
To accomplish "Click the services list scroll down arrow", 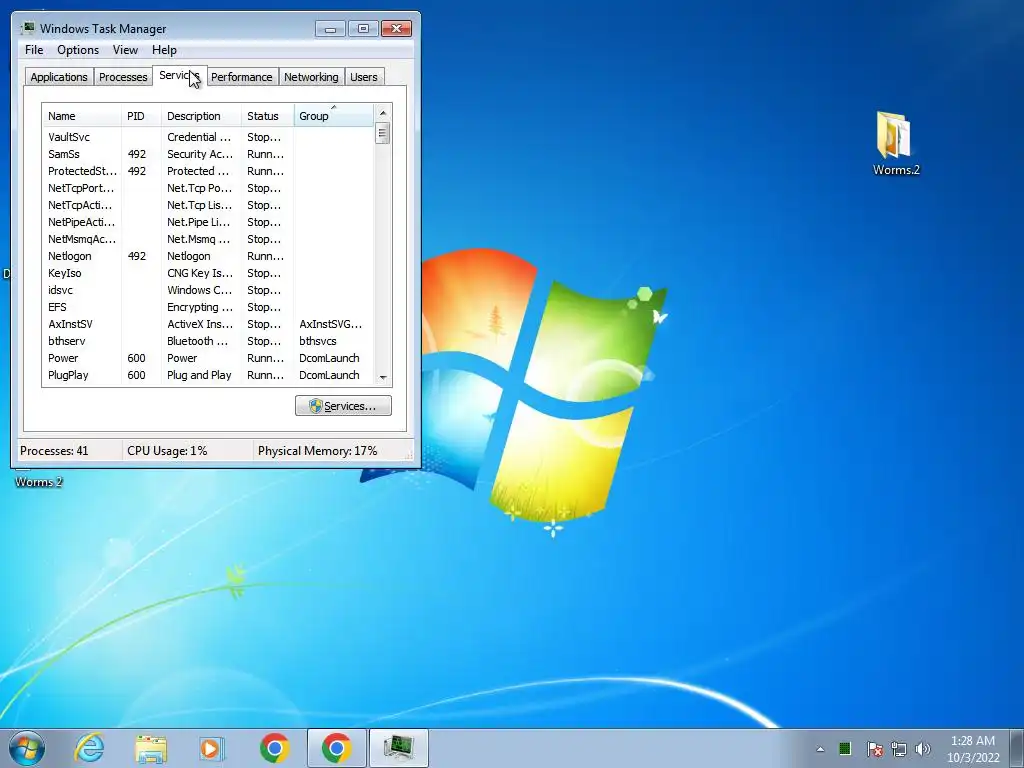I will point(383,377).
